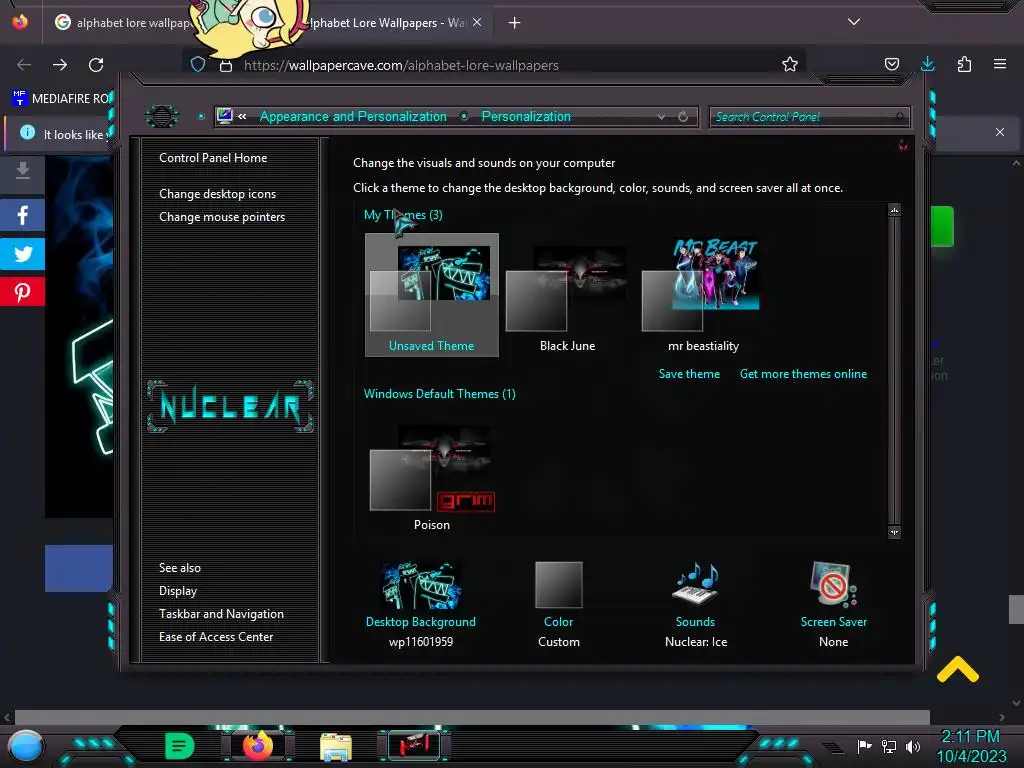This screenshot has width=1024, height=768.
Task: Click the themes list scroll-down arrow
Action: click(x=894, y=532)
